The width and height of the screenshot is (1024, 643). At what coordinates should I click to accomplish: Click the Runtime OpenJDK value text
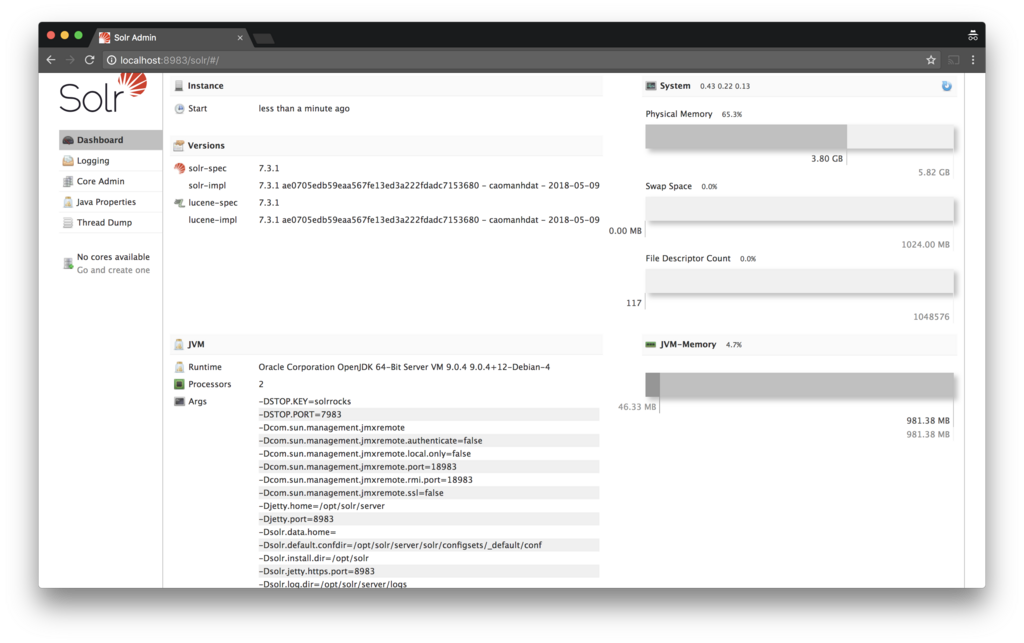pyautogui.click(x=404, y=367)
